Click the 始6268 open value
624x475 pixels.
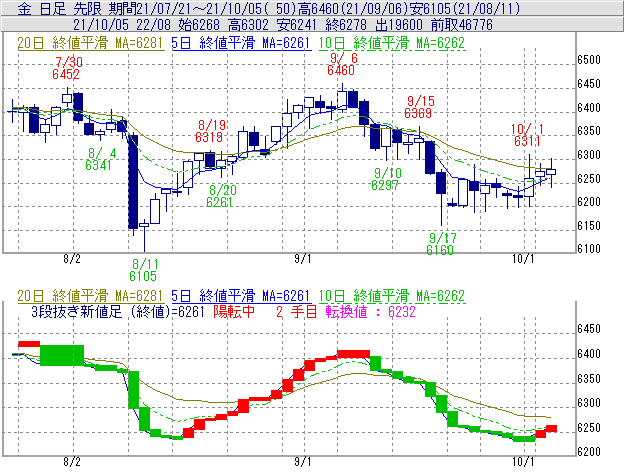[199, 25]
